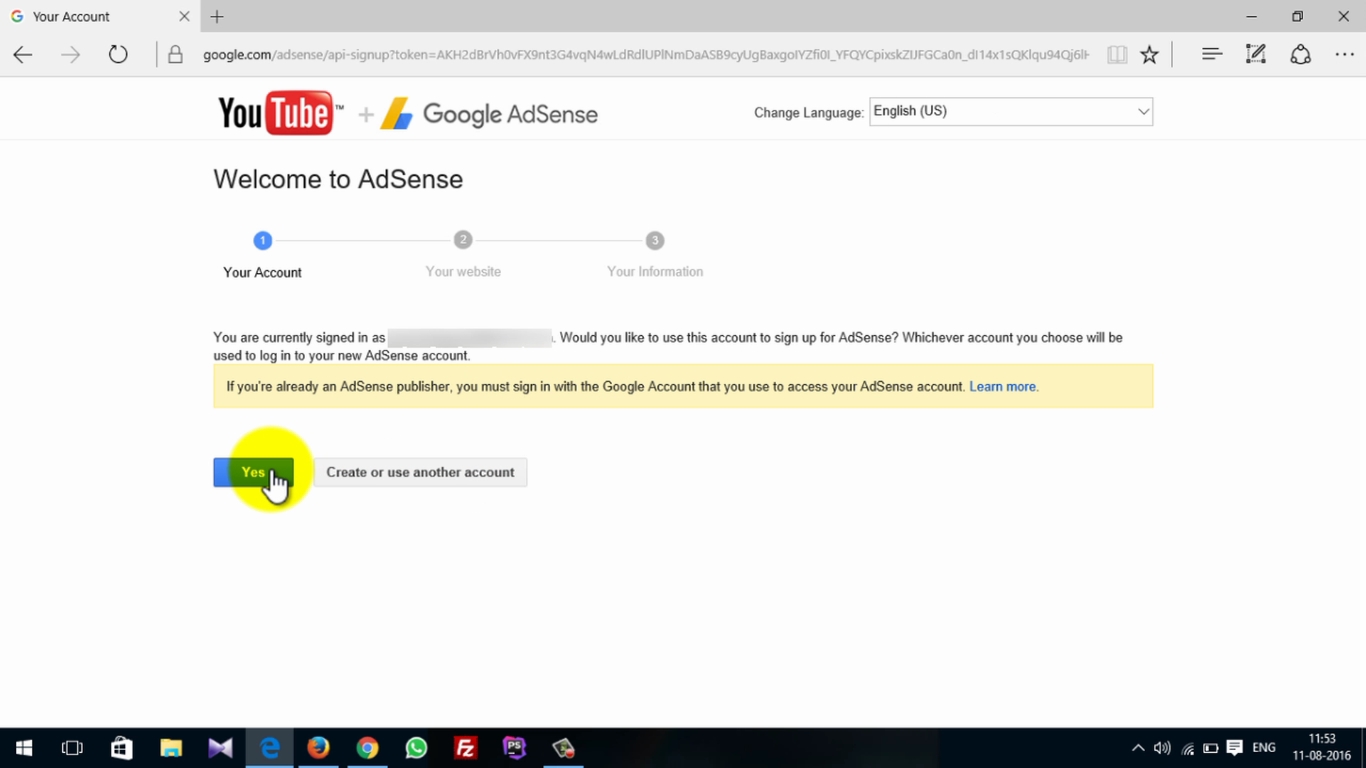Open FileZilla from taskbar
The image size is (1366, 768).
(x=465, y=748)
